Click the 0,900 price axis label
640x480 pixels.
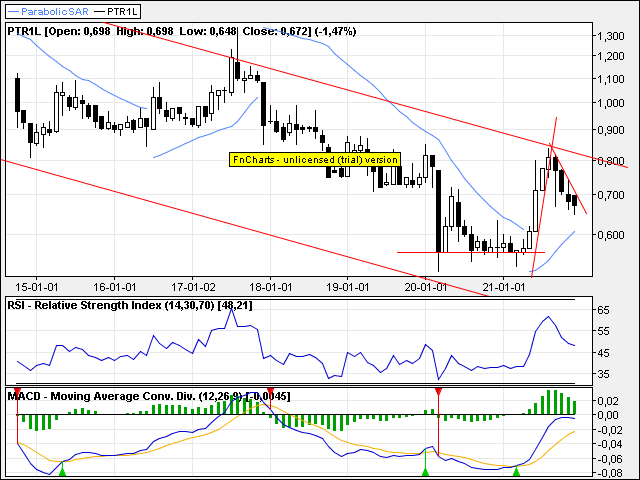(611, 130)
